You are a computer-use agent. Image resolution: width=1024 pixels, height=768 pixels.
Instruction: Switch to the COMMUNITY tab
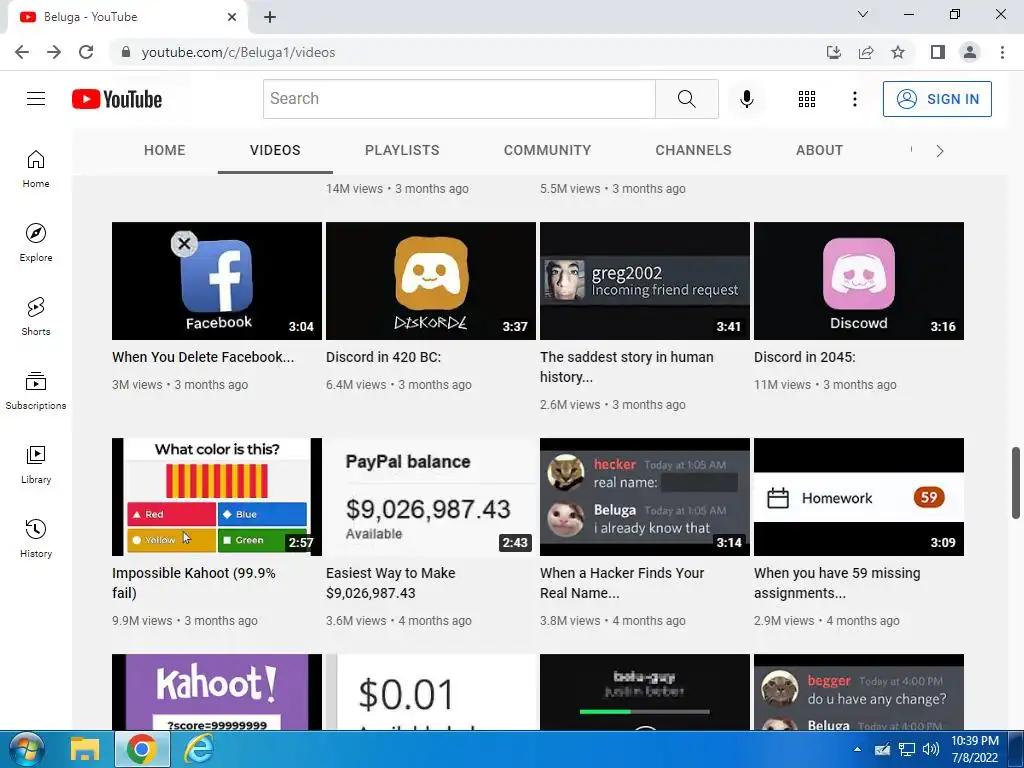[547, 150]
